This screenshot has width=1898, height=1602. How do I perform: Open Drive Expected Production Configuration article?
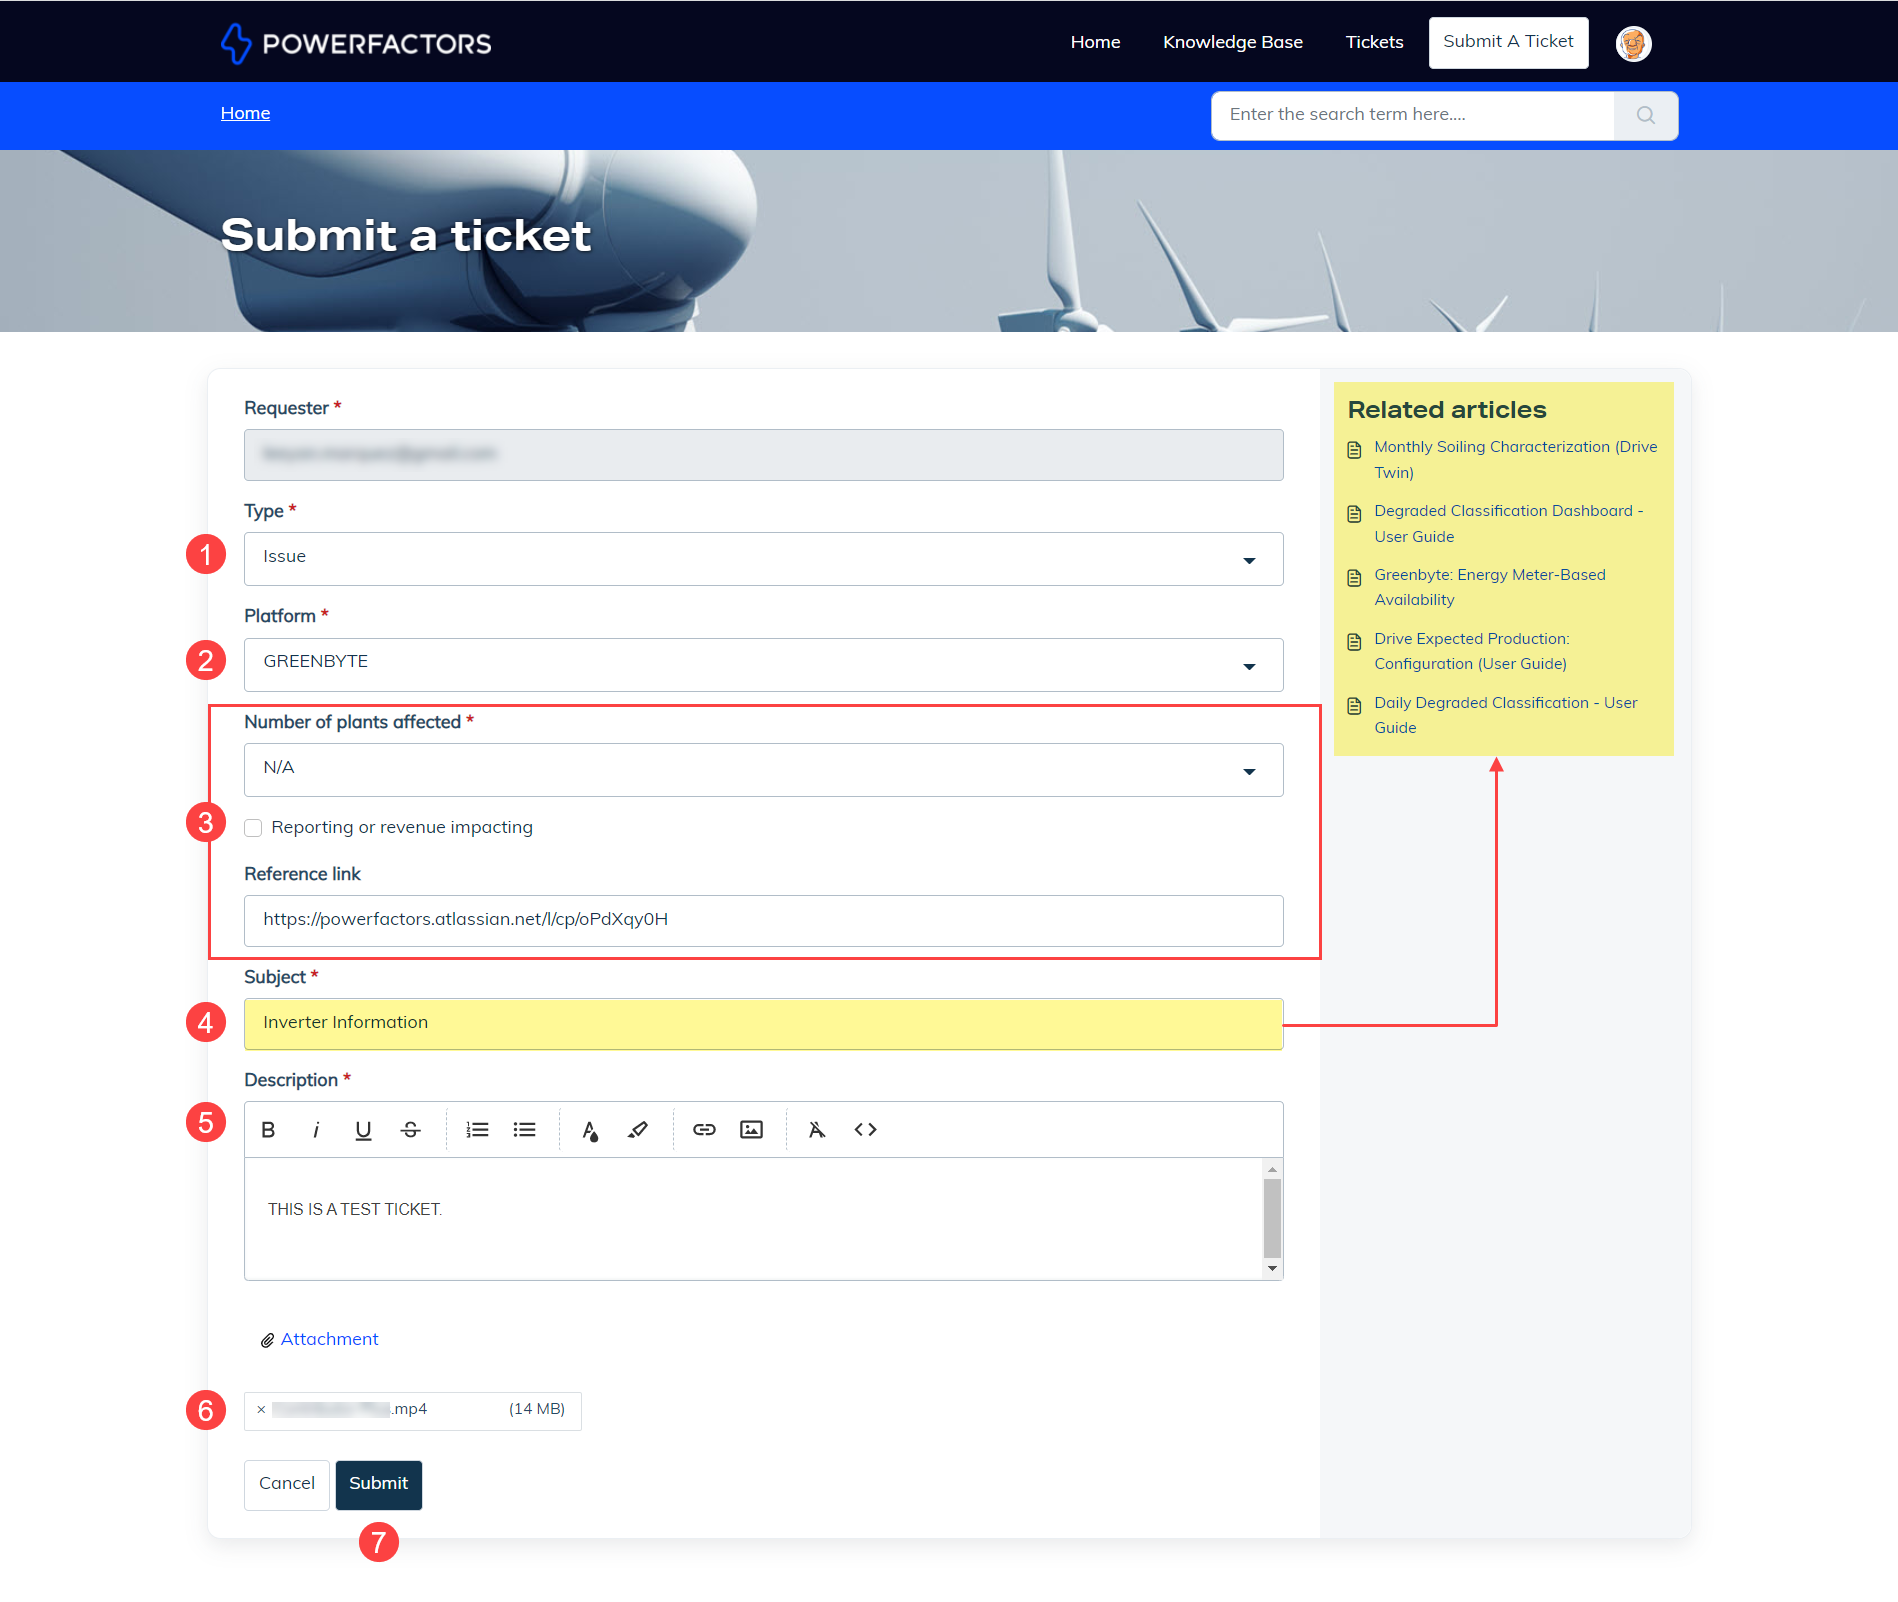[1471, 651]
